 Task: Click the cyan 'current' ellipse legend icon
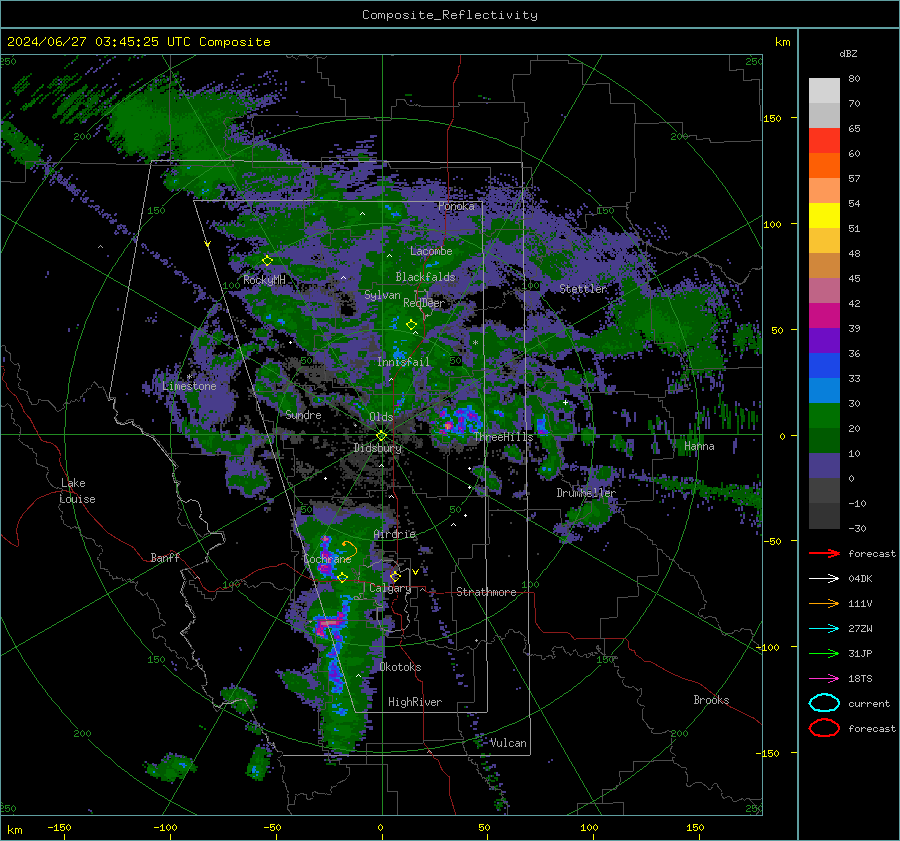[824, 703]
